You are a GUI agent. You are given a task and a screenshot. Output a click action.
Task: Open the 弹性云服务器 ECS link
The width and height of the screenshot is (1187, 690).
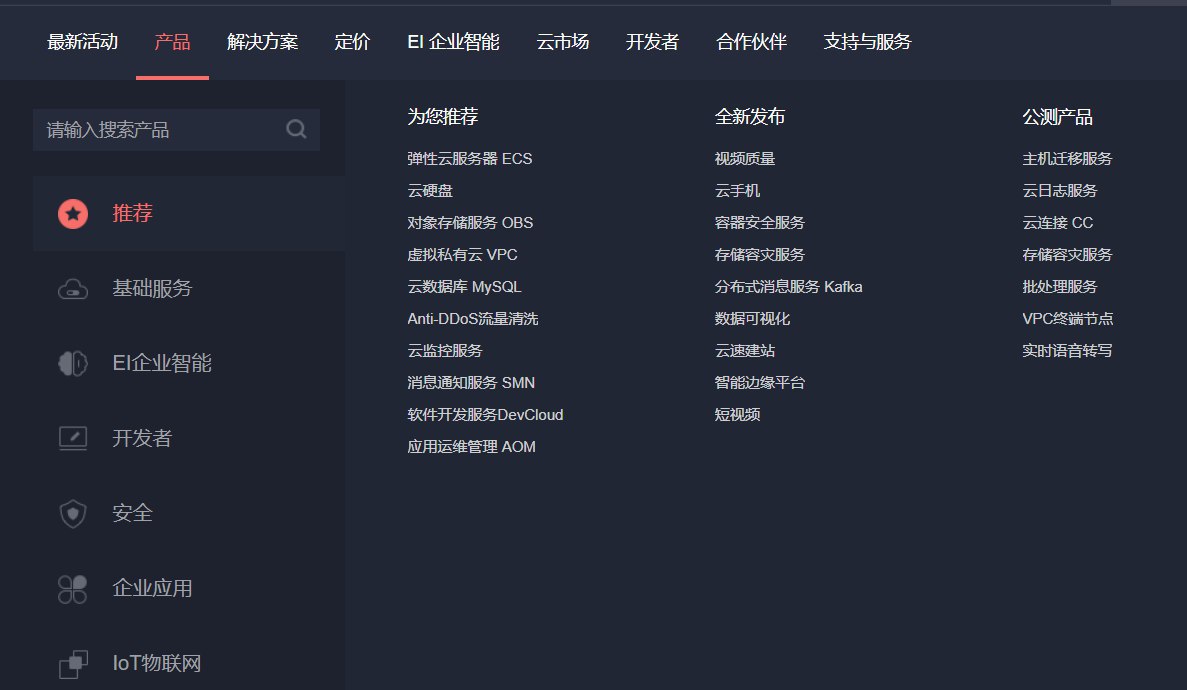point(469,159)
